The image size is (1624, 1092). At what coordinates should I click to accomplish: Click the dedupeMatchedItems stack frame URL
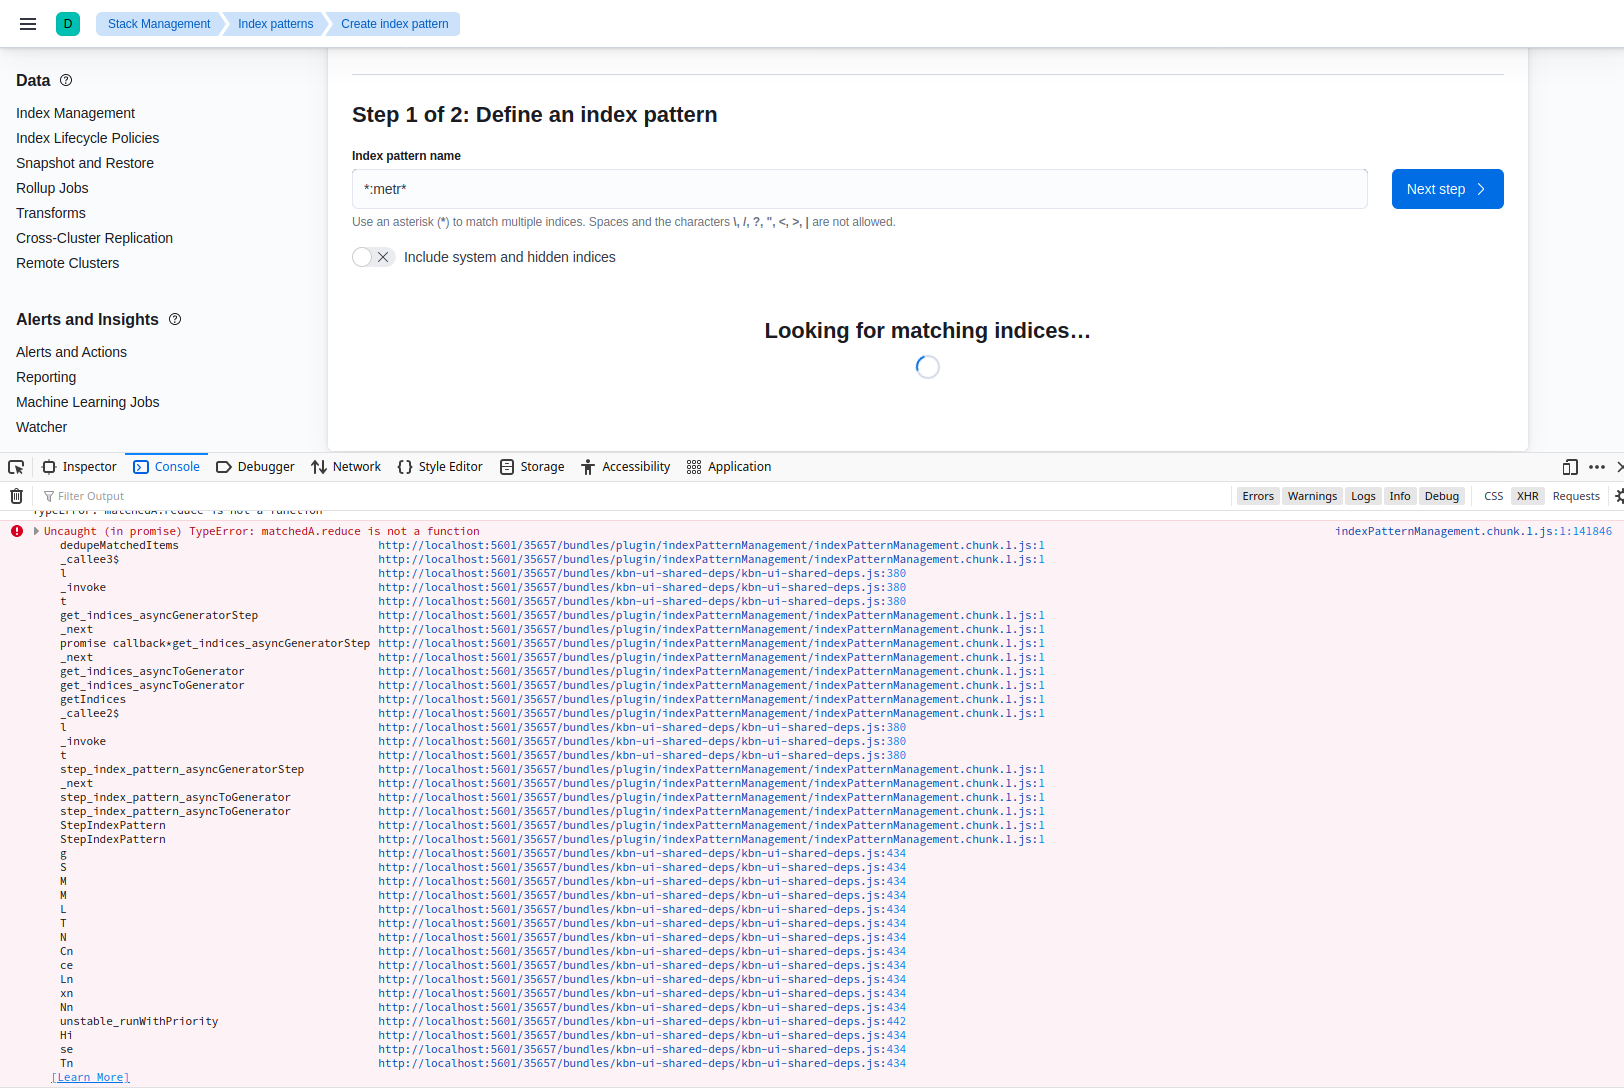pos(711,545)
